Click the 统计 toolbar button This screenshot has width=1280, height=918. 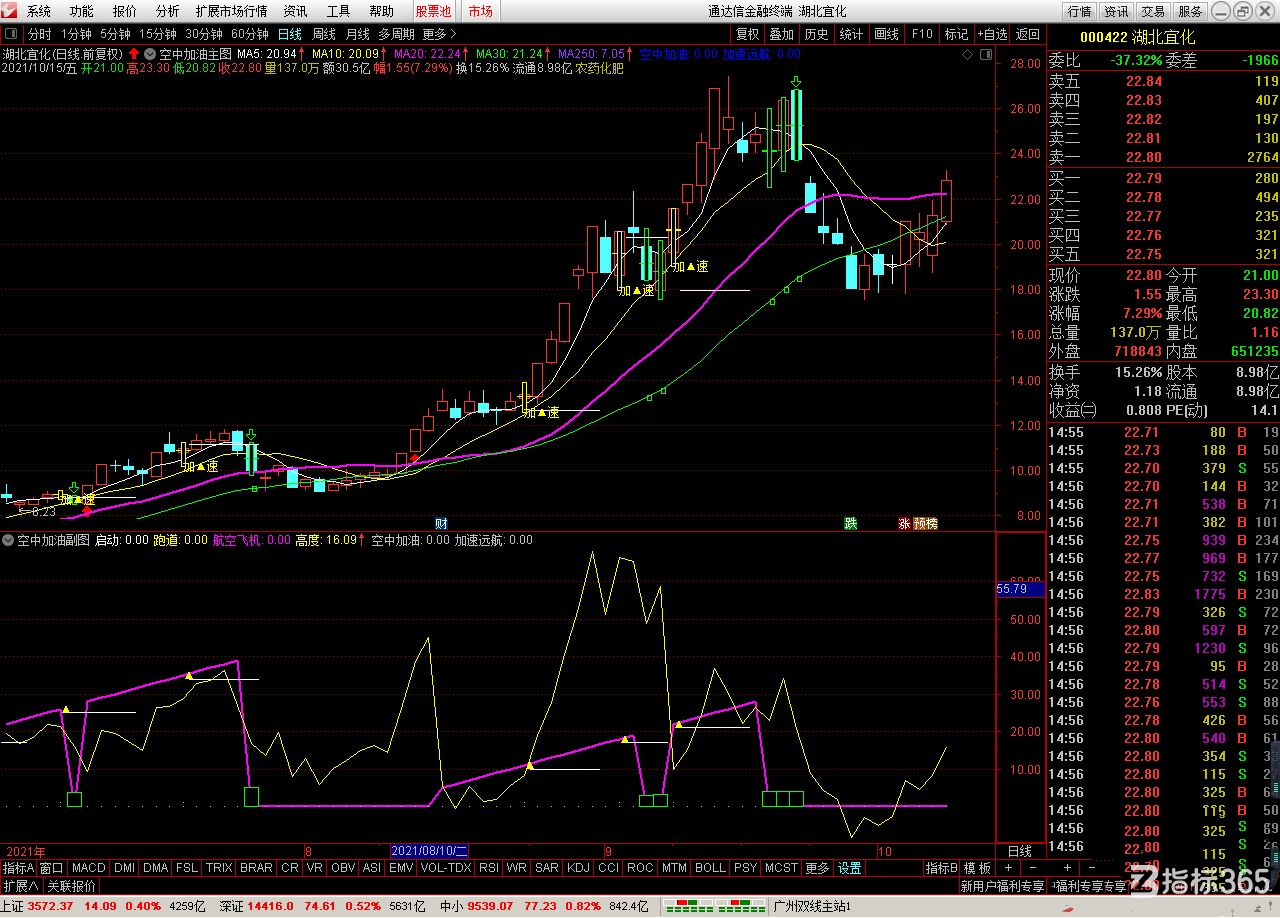tap(851, 34)
